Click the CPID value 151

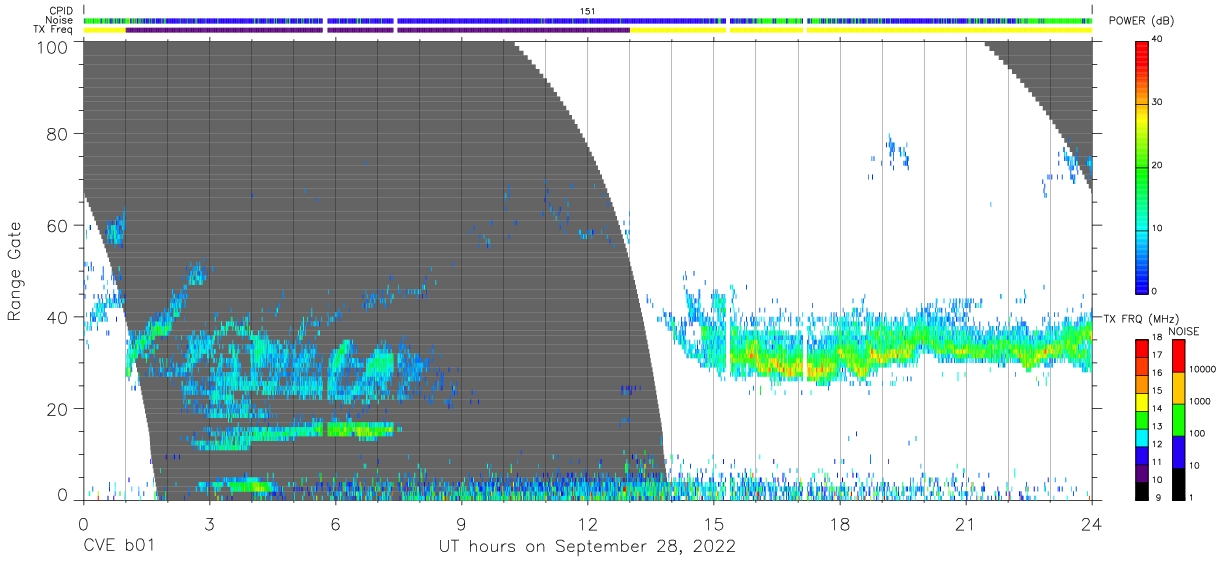tap(587, 11)
